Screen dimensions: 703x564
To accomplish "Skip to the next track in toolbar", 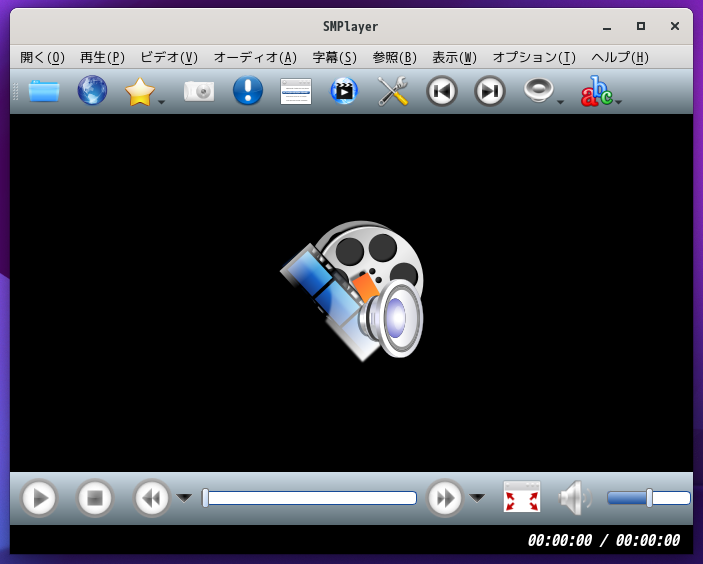I will [490, 91].
